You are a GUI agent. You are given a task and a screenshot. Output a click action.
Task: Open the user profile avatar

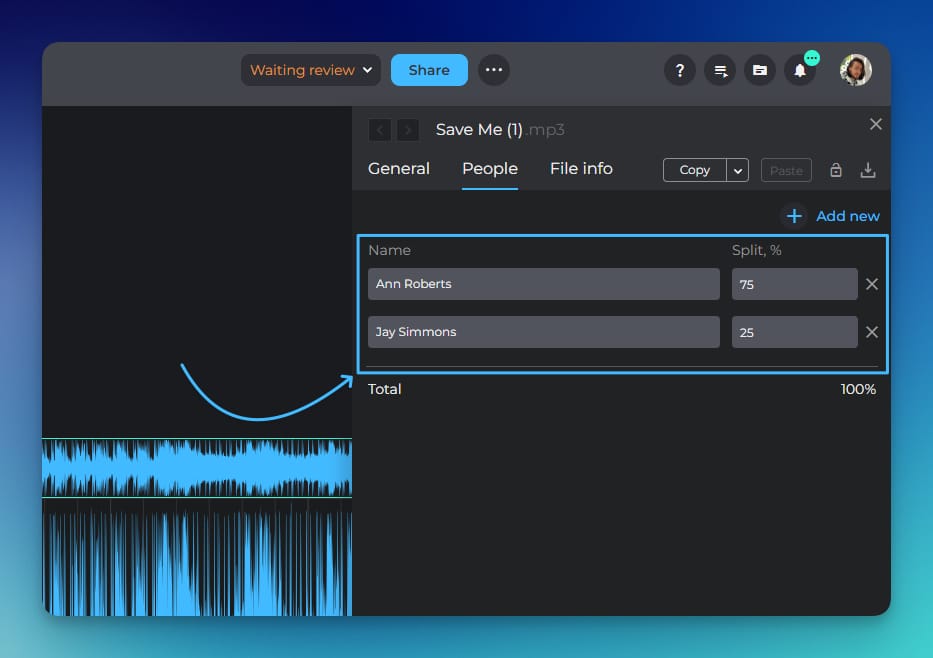click(856, 70)
